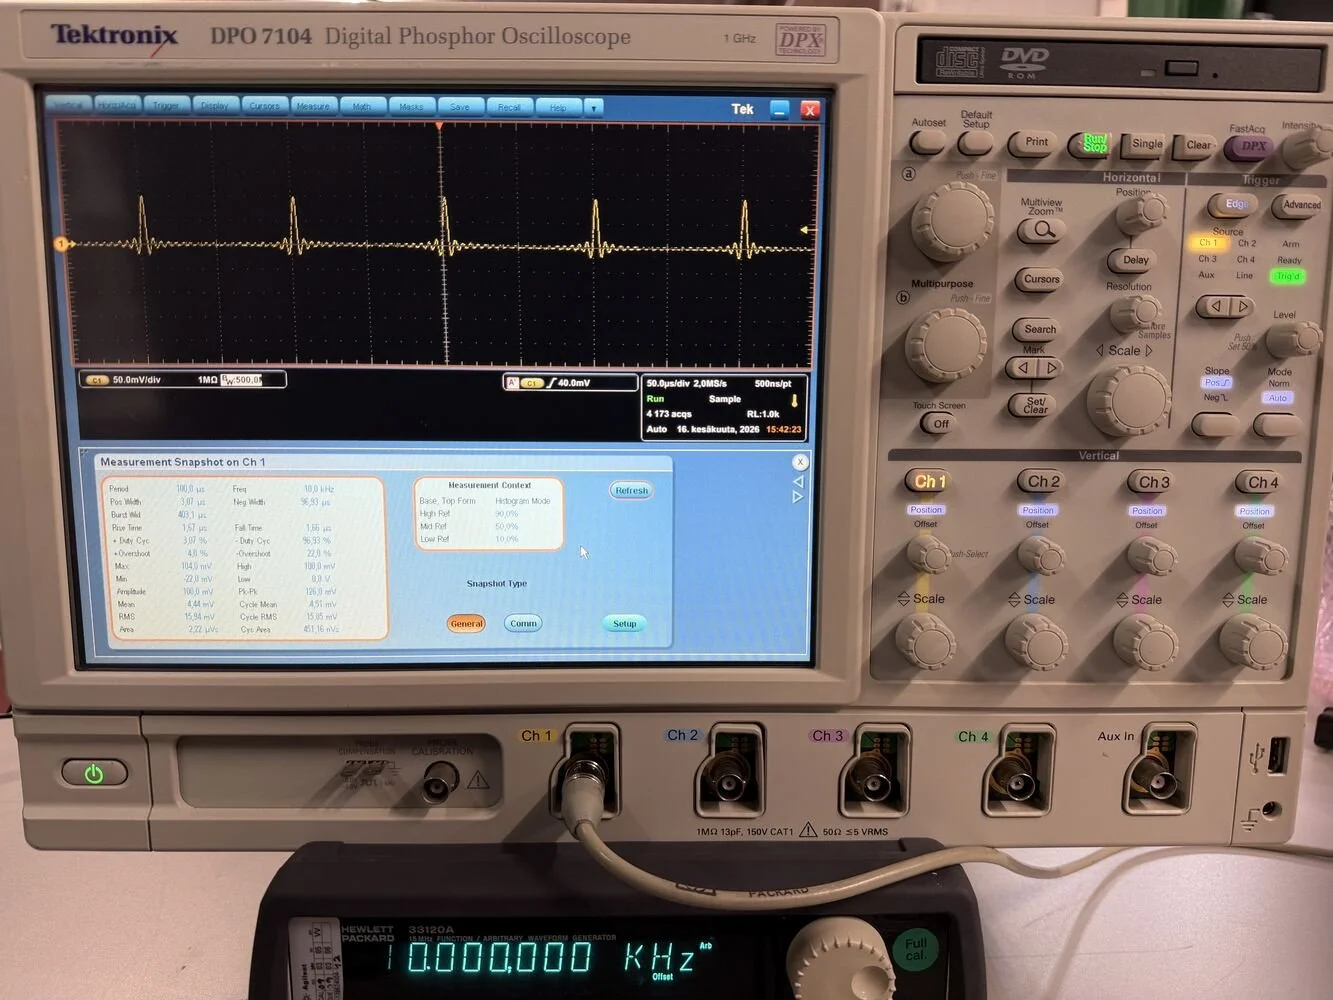Image resolution: width=1333 pixels, height=1000 pixels.
Task: Click the Run acquisition status text
Action: point(655,398)
